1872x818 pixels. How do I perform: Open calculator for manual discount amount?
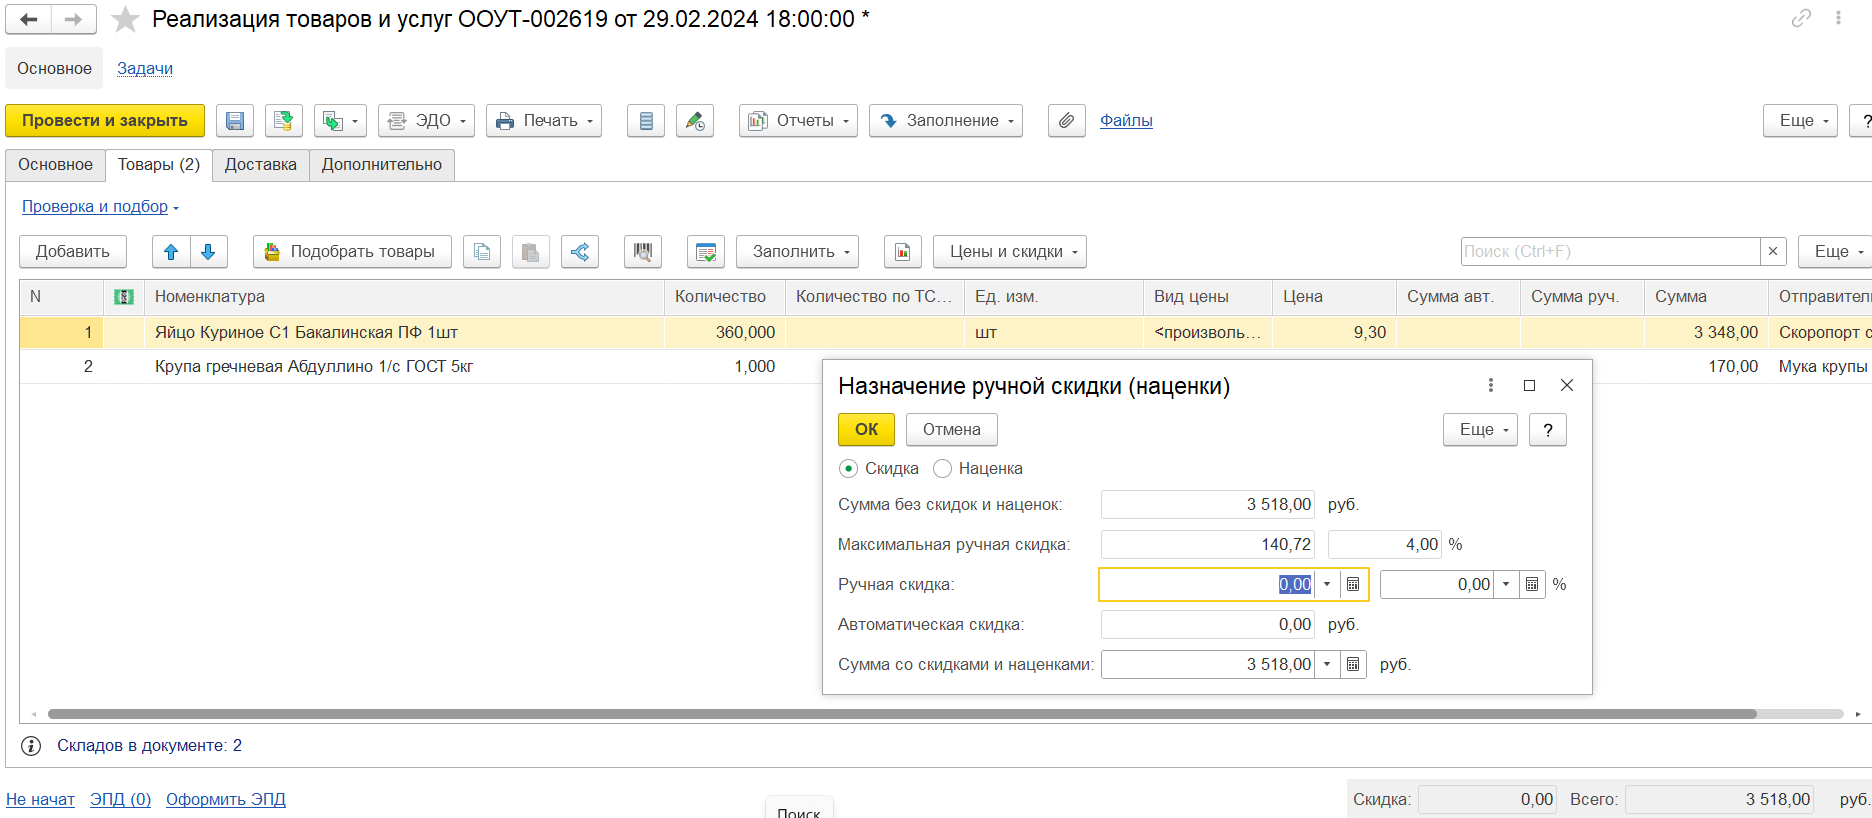(1353, 585)
